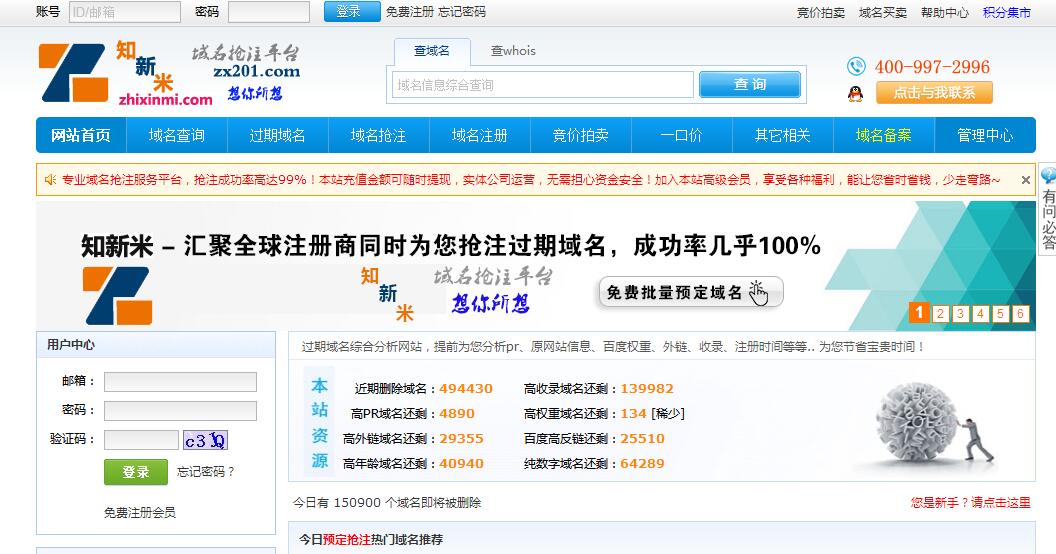Open 域名查询 nav item
This screenshot has width=1056, height=554.
177,135
